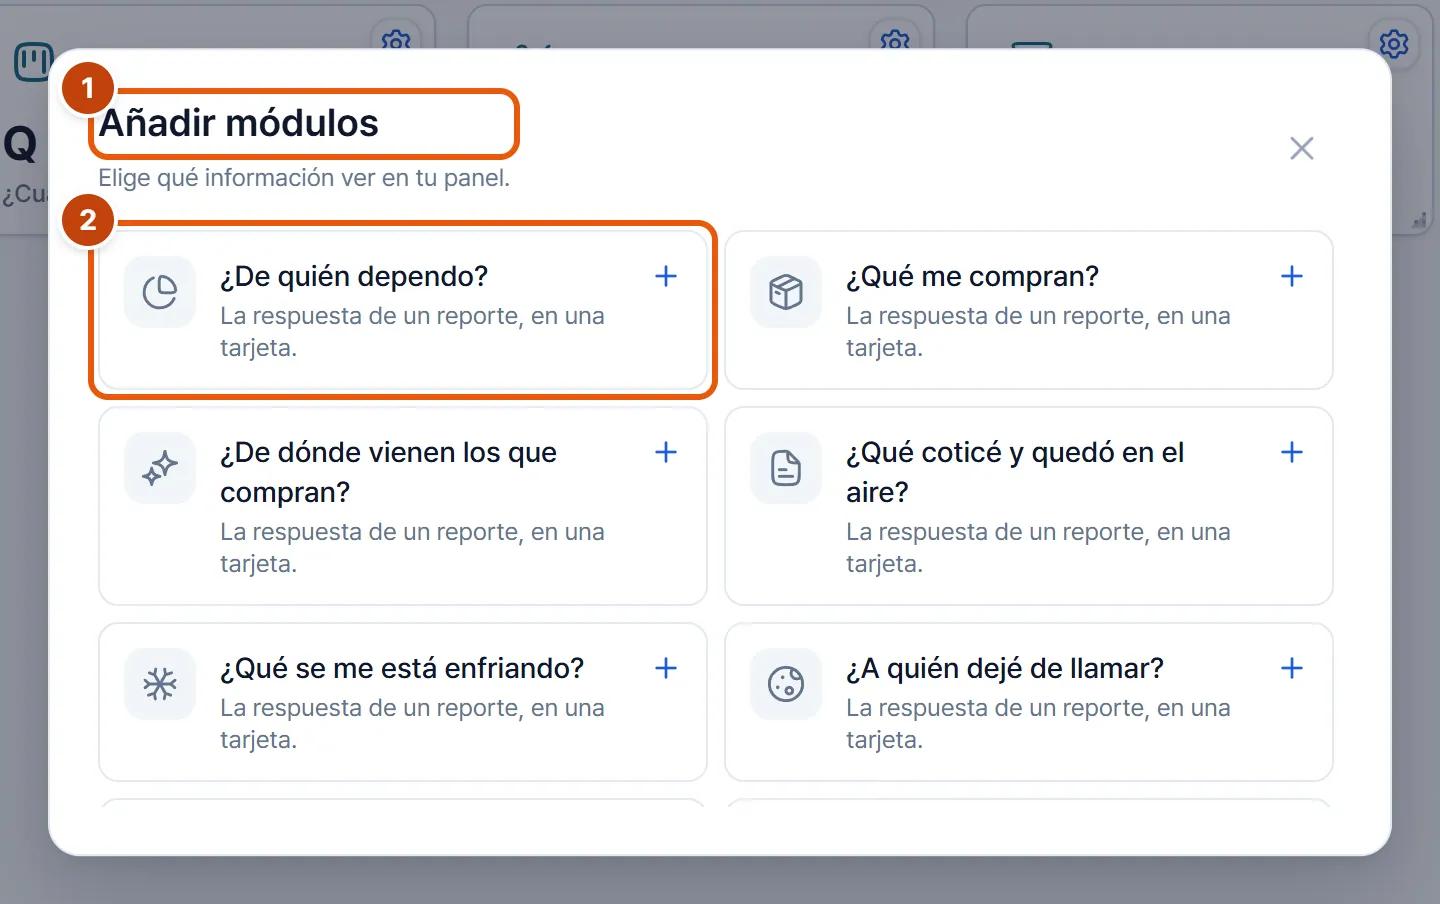Choose the ¿De dónde vienen los que compran? title
Screen dimensions: 1440x904
(x=388, y=472)
